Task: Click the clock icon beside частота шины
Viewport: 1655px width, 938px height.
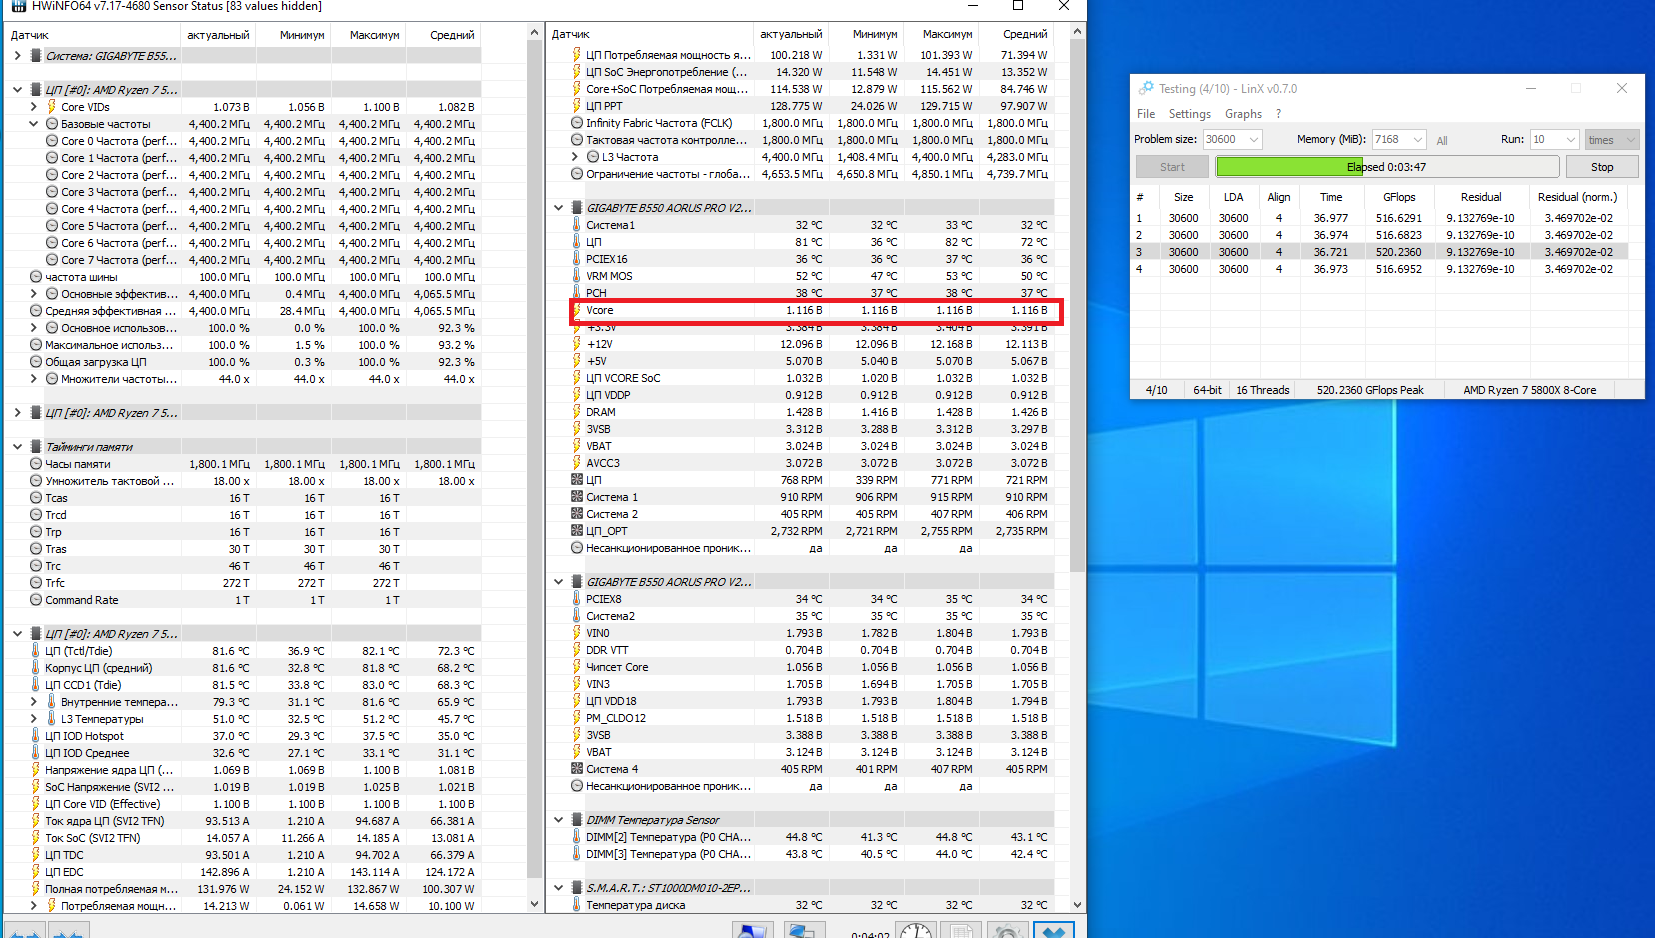Action: tap(36, 277)
